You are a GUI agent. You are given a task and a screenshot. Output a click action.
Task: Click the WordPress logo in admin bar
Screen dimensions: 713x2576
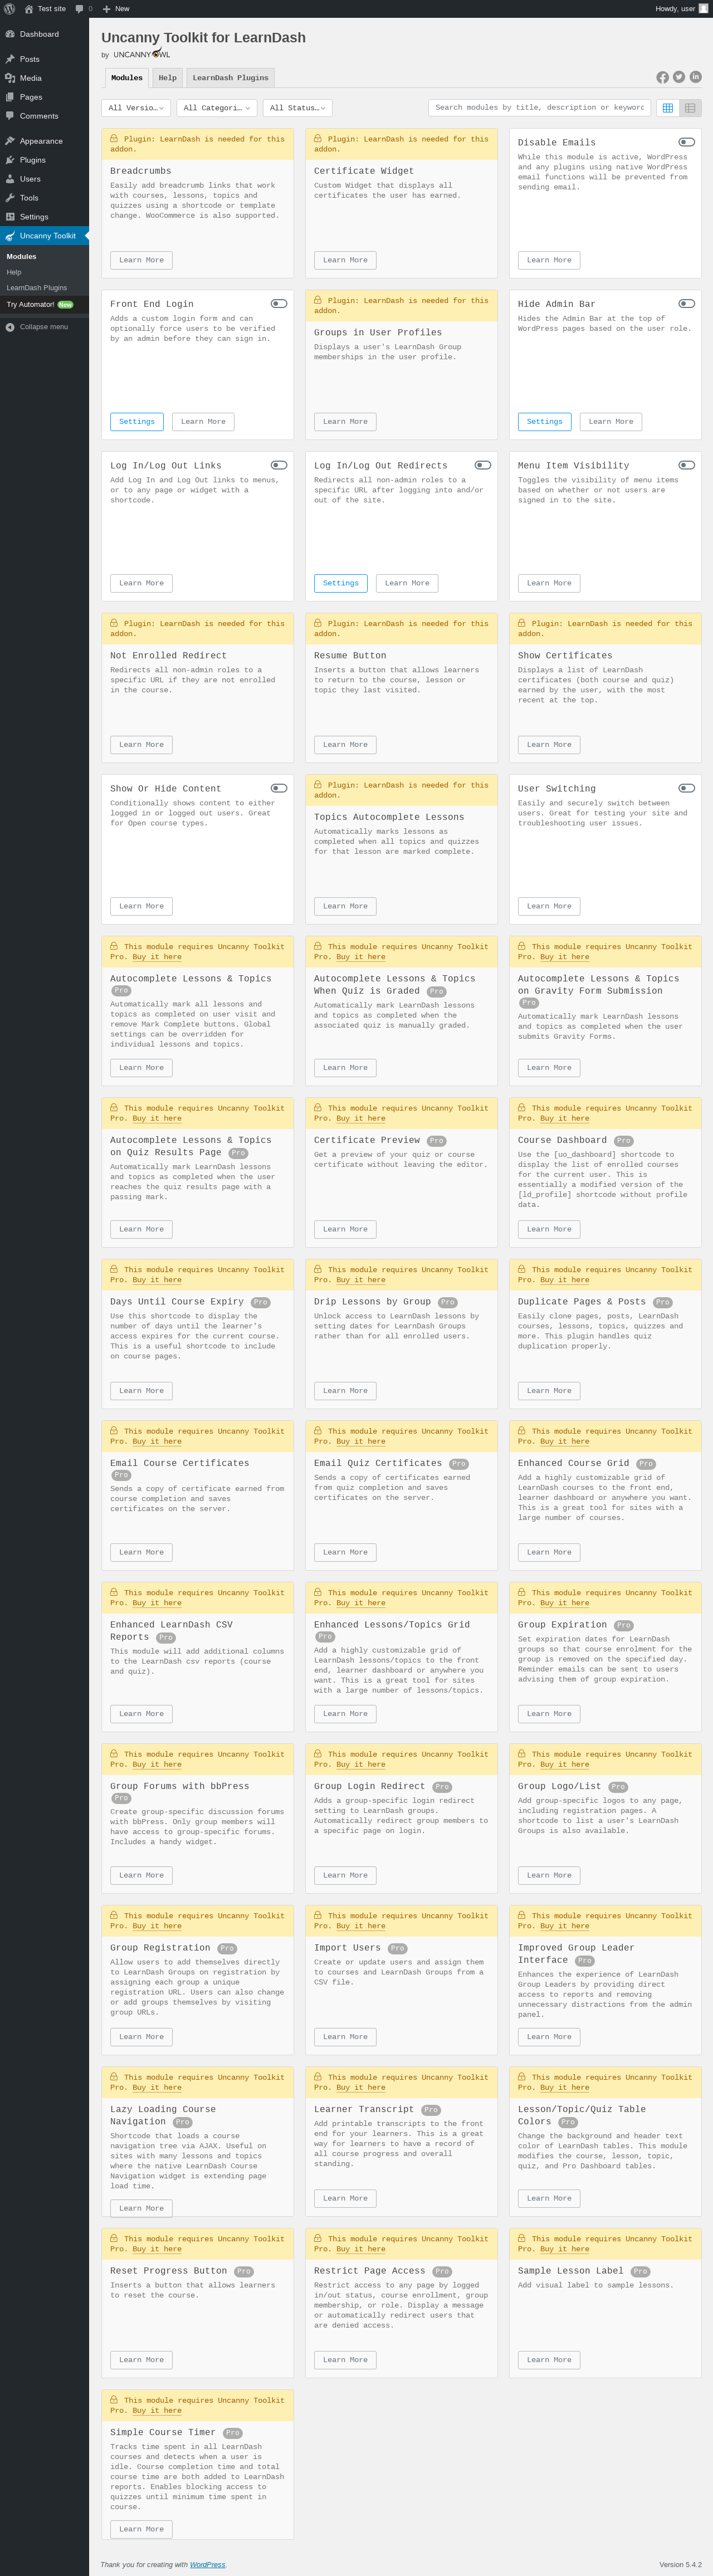pyautogui.click(x=10, y=9)
